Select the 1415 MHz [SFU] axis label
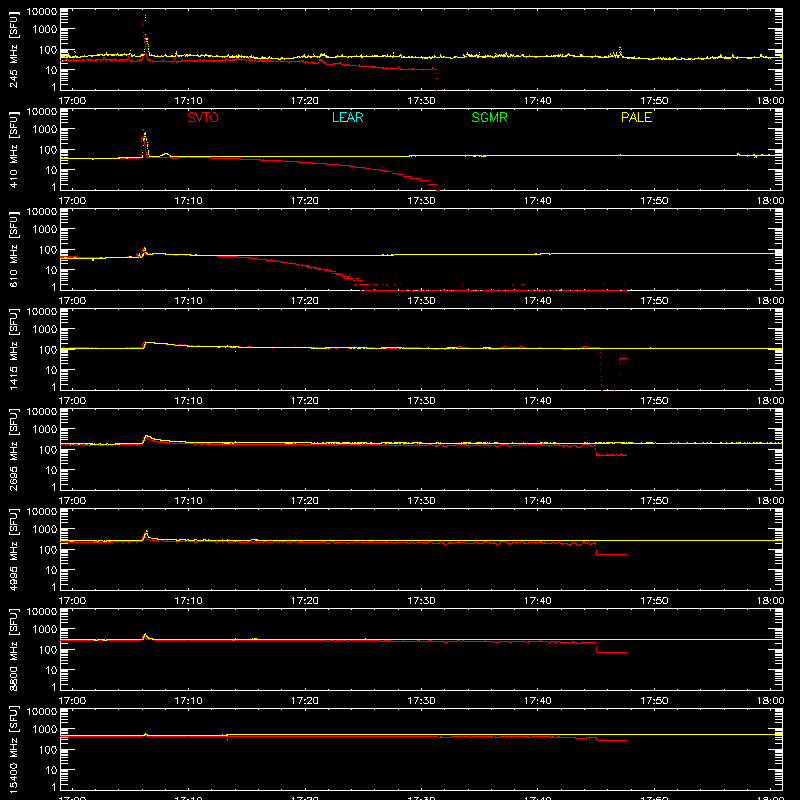800x800 pixels. (14, 349)
